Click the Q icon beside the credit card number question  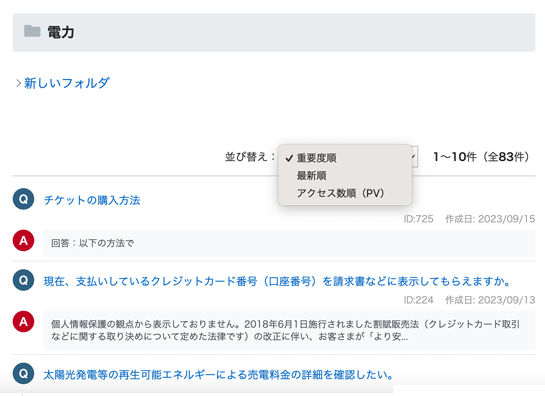click(23, 280)
